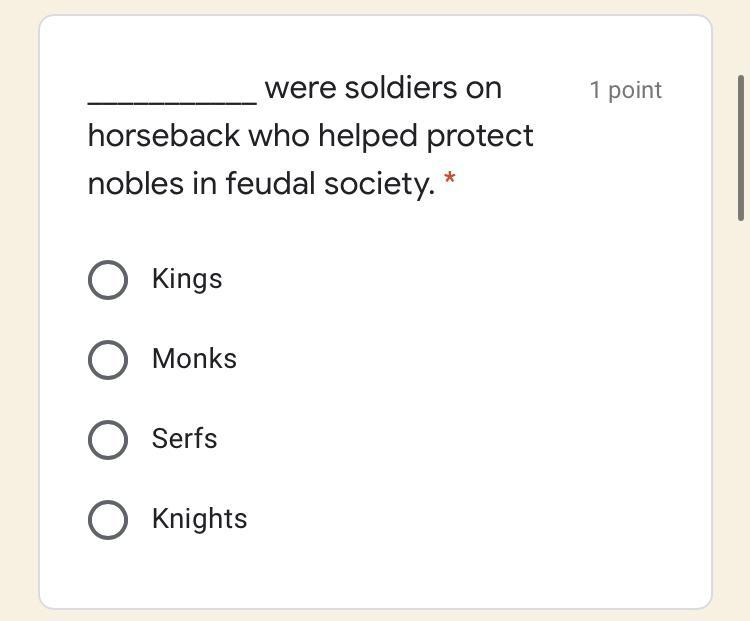Click the "Kings" answer label text
750x621 pixels.
(x=187, y=279)
